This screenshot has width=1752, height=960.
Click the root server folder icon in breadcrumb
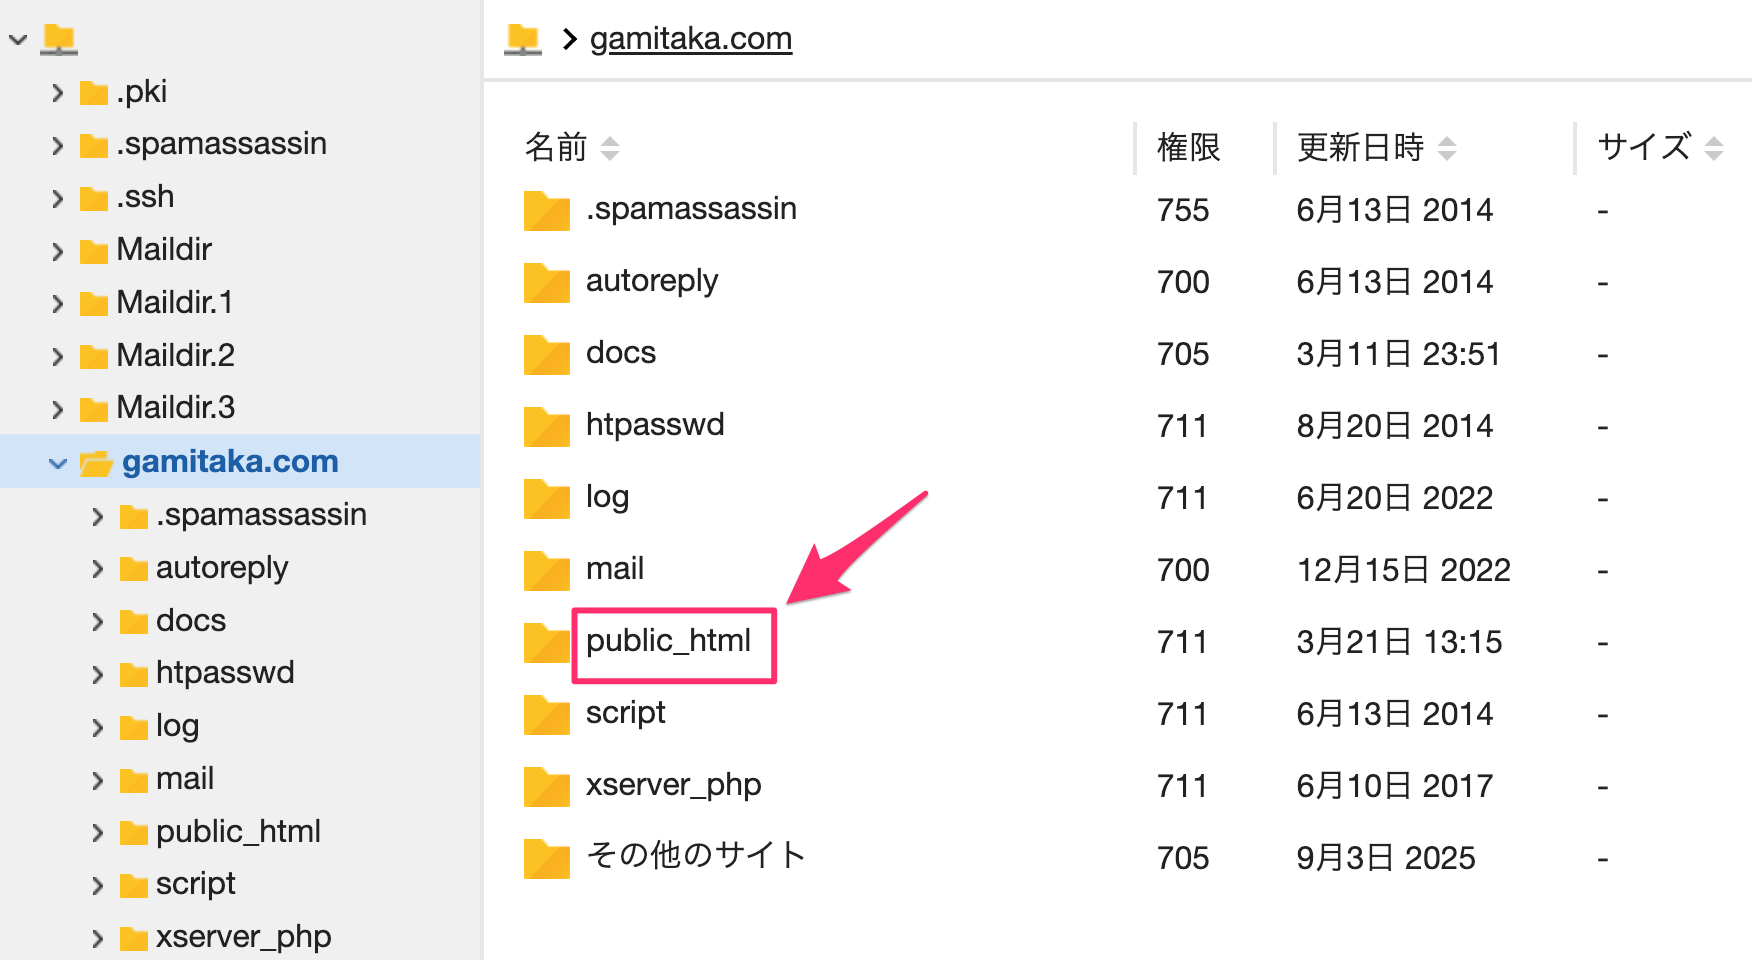pyautogui.click(x=523, y=39)
